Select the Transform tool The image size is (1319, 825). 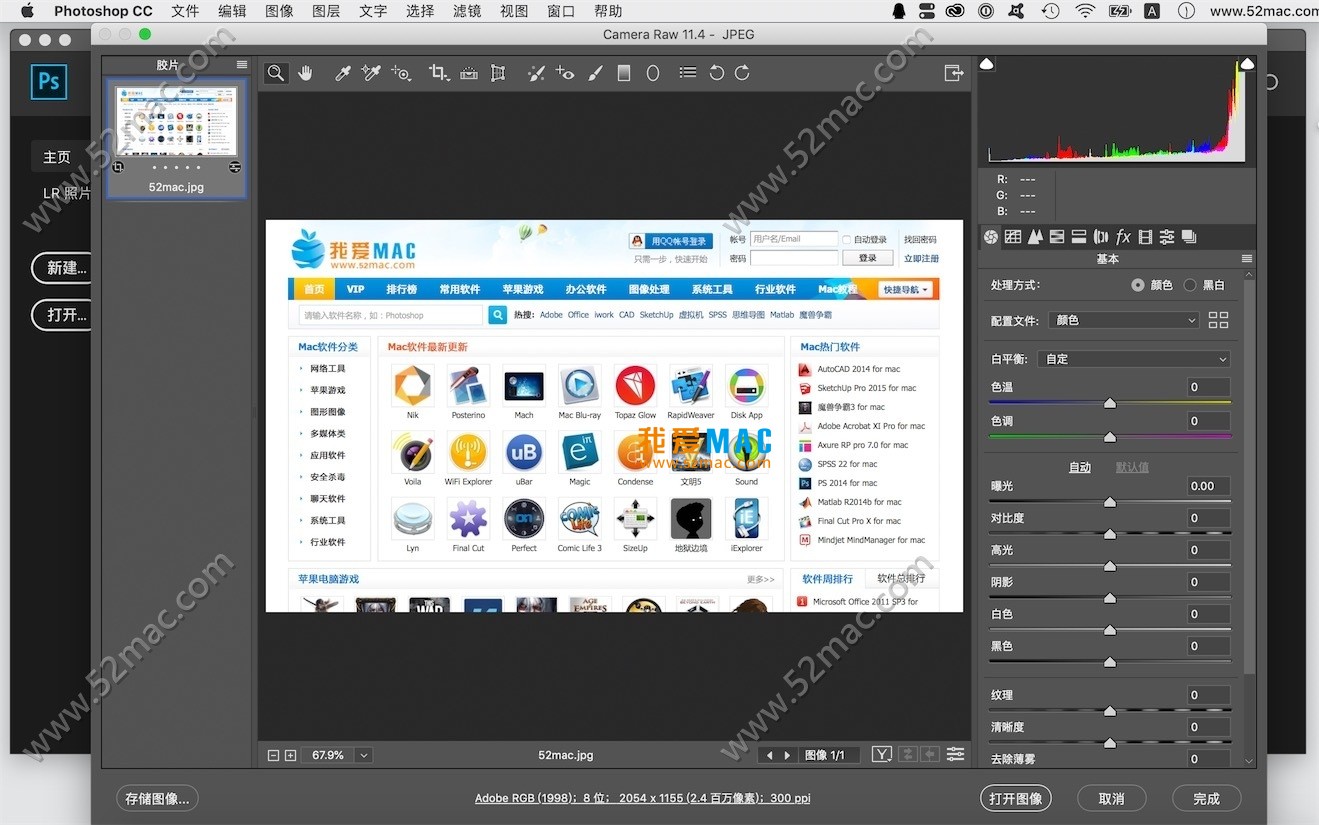tap(498, 73)
